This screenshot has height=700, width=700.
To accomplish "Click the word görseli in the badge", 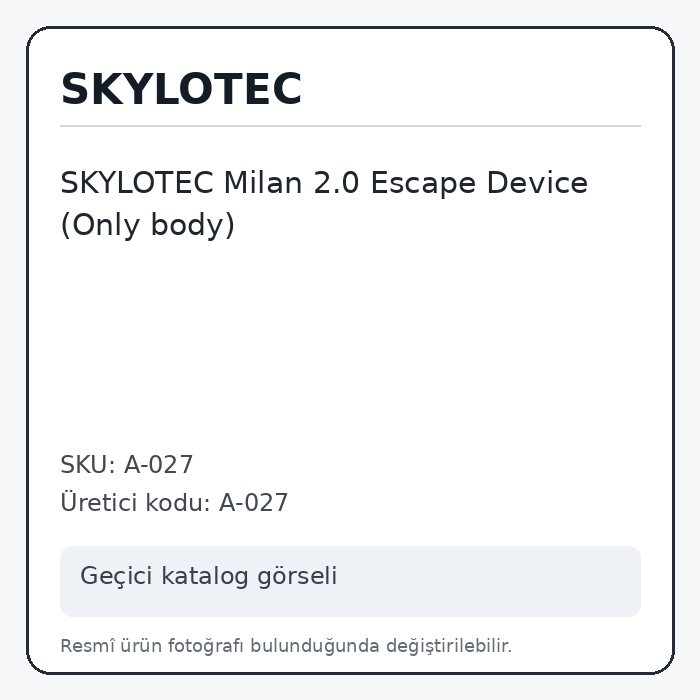I will [297, 576].
